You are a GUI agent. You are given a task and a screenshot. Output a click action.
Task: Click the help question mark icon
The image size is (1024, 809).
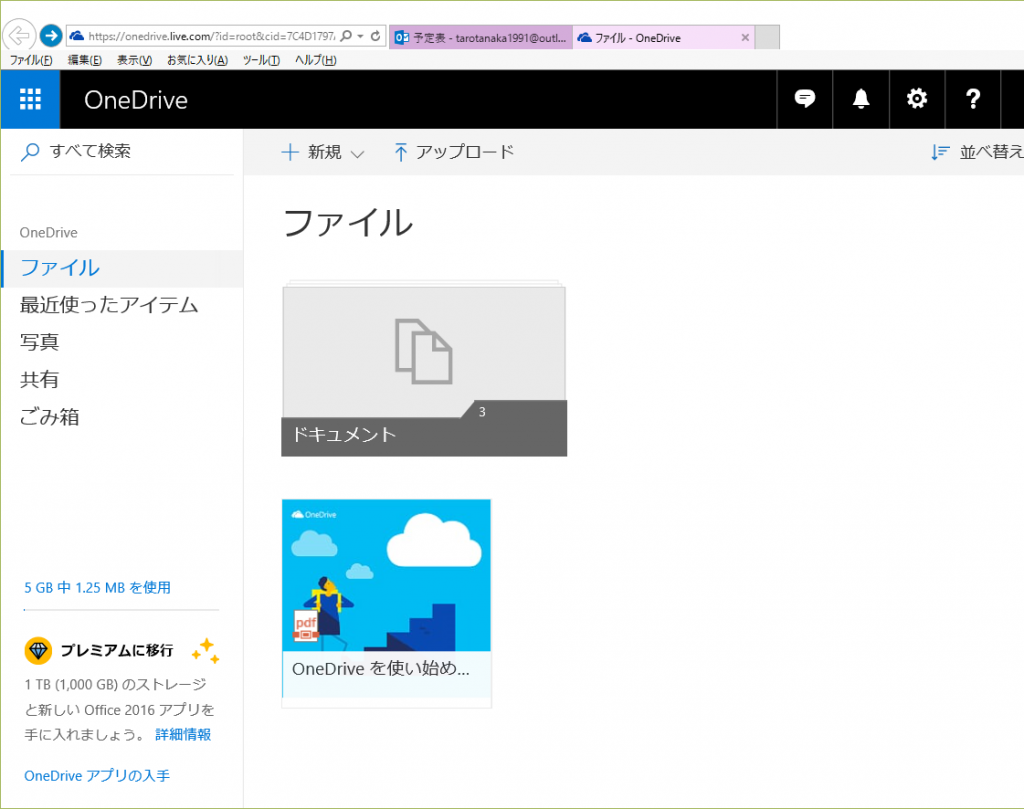click(972, 99)
